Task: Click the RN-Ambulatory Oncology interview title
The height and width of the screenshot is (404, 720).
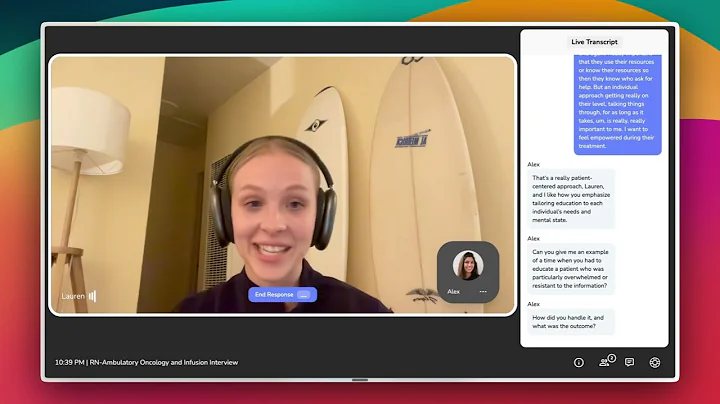Action: pos(163,362)
